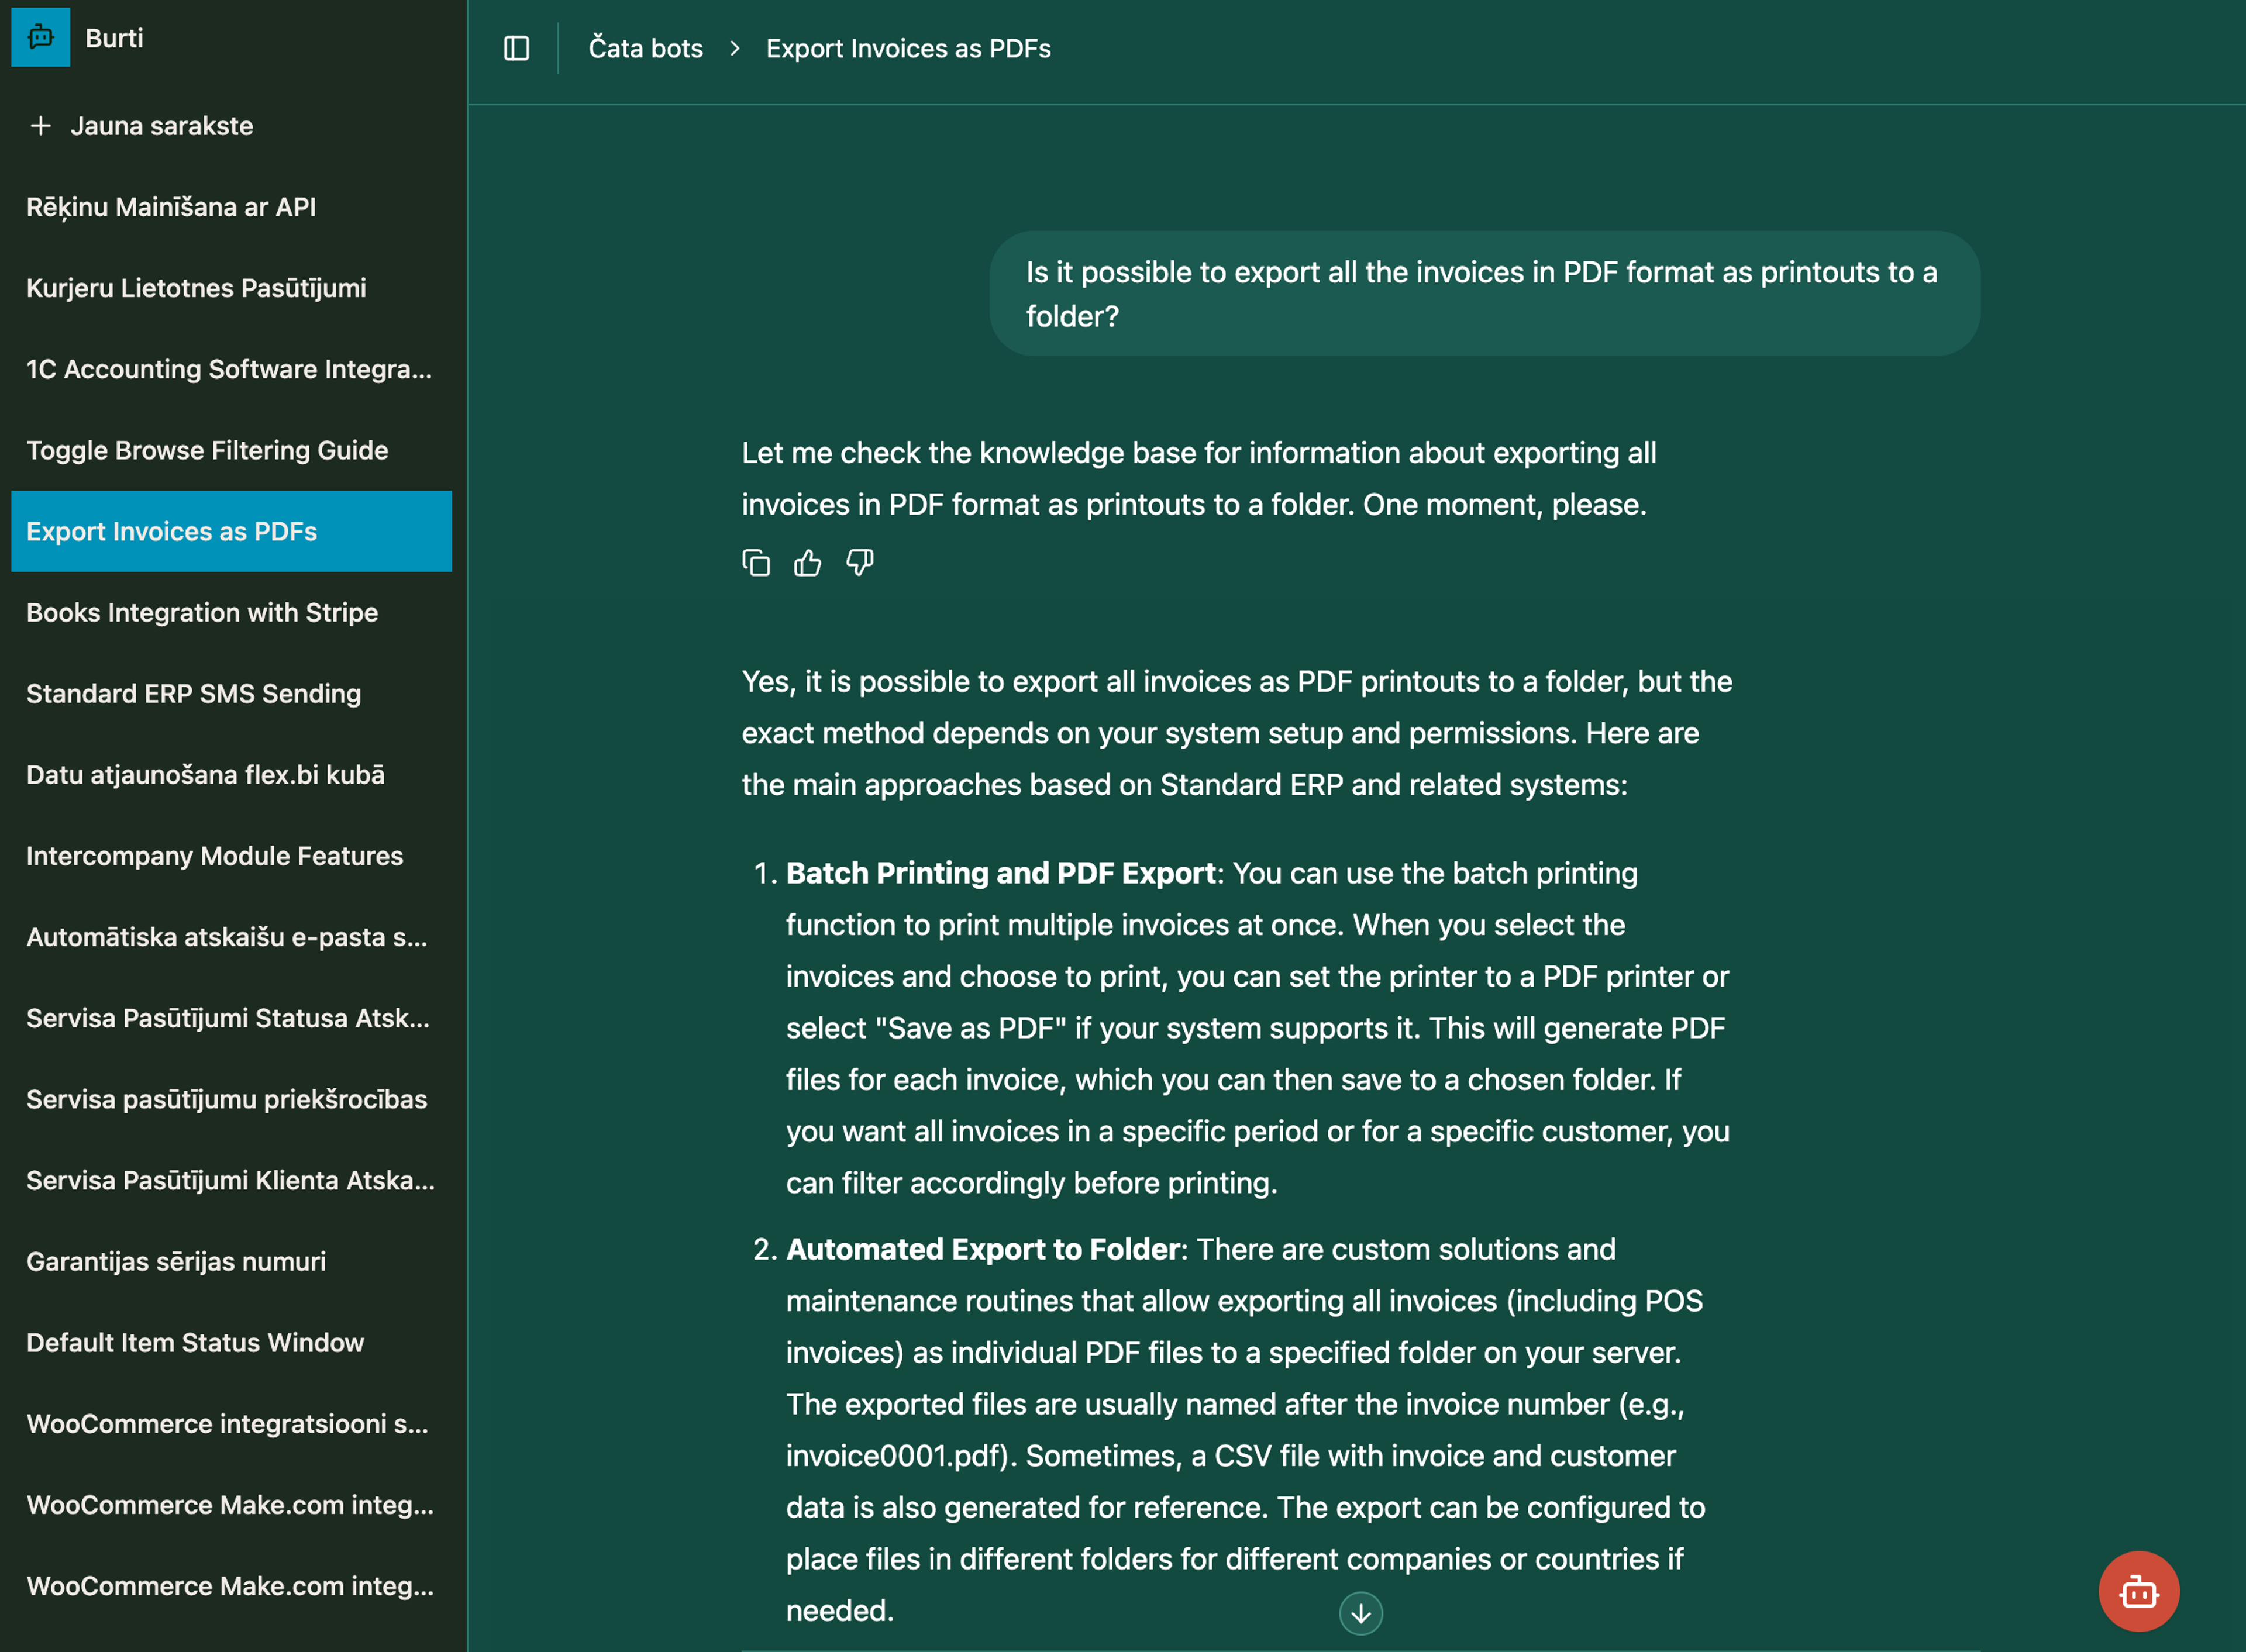Give thumbs up to the reply
This screenshot has width=2246, height=1652.
click(x=808, y=563)
